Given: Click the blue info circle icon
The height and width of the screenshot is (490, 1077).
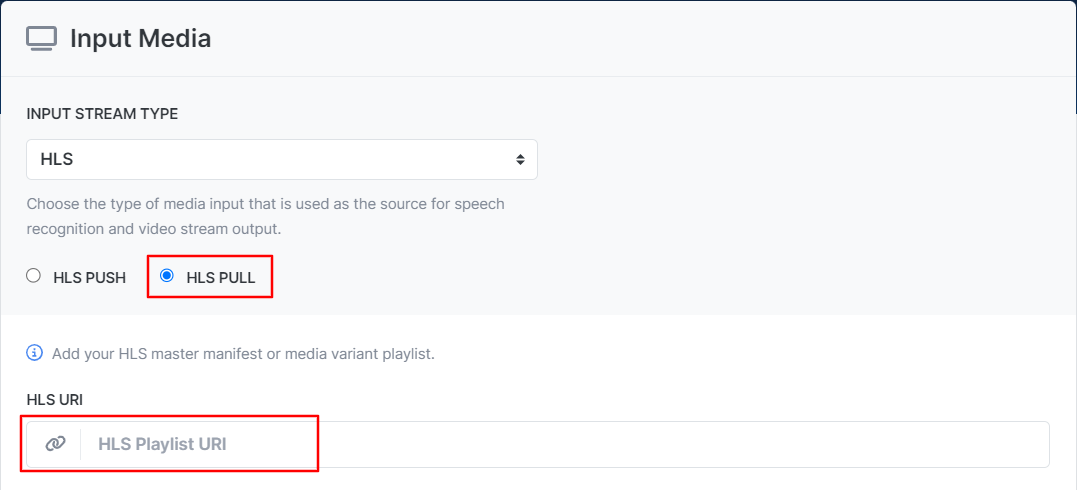Looking at the screenshot, I should (34, 353).
